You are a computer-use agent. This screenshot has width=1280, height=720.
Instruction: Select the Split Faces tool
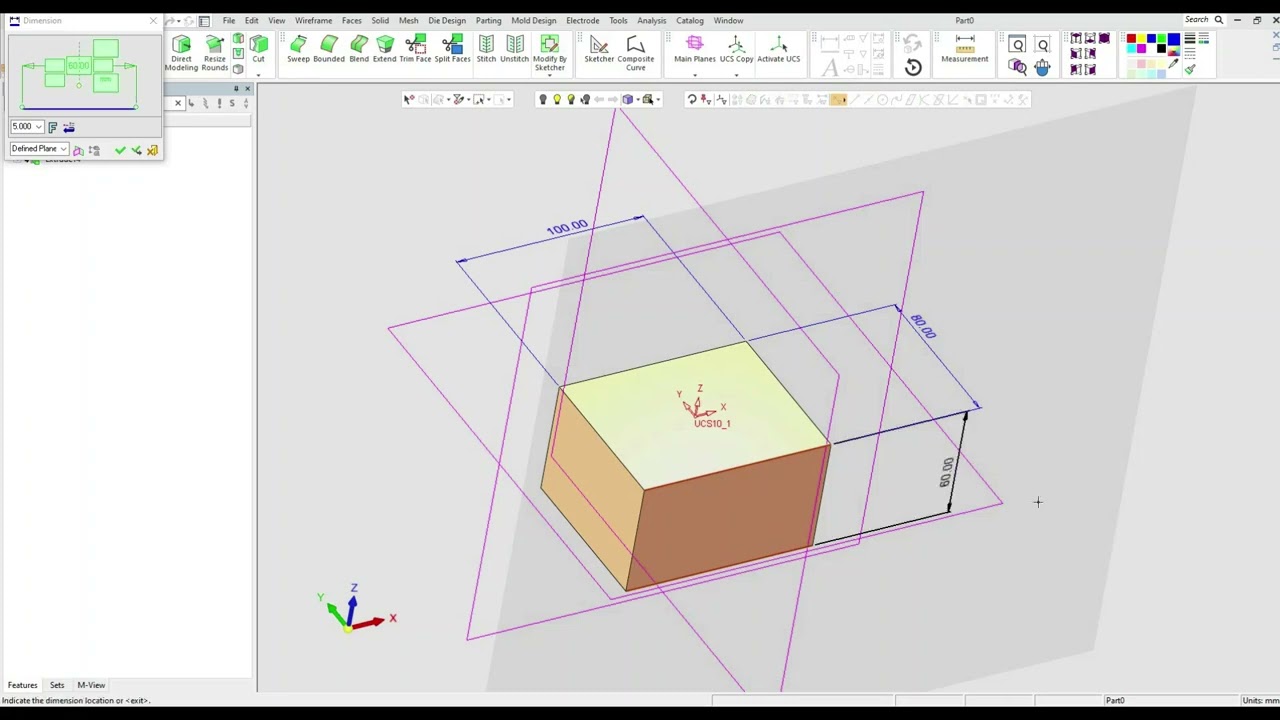pos(452,49)
